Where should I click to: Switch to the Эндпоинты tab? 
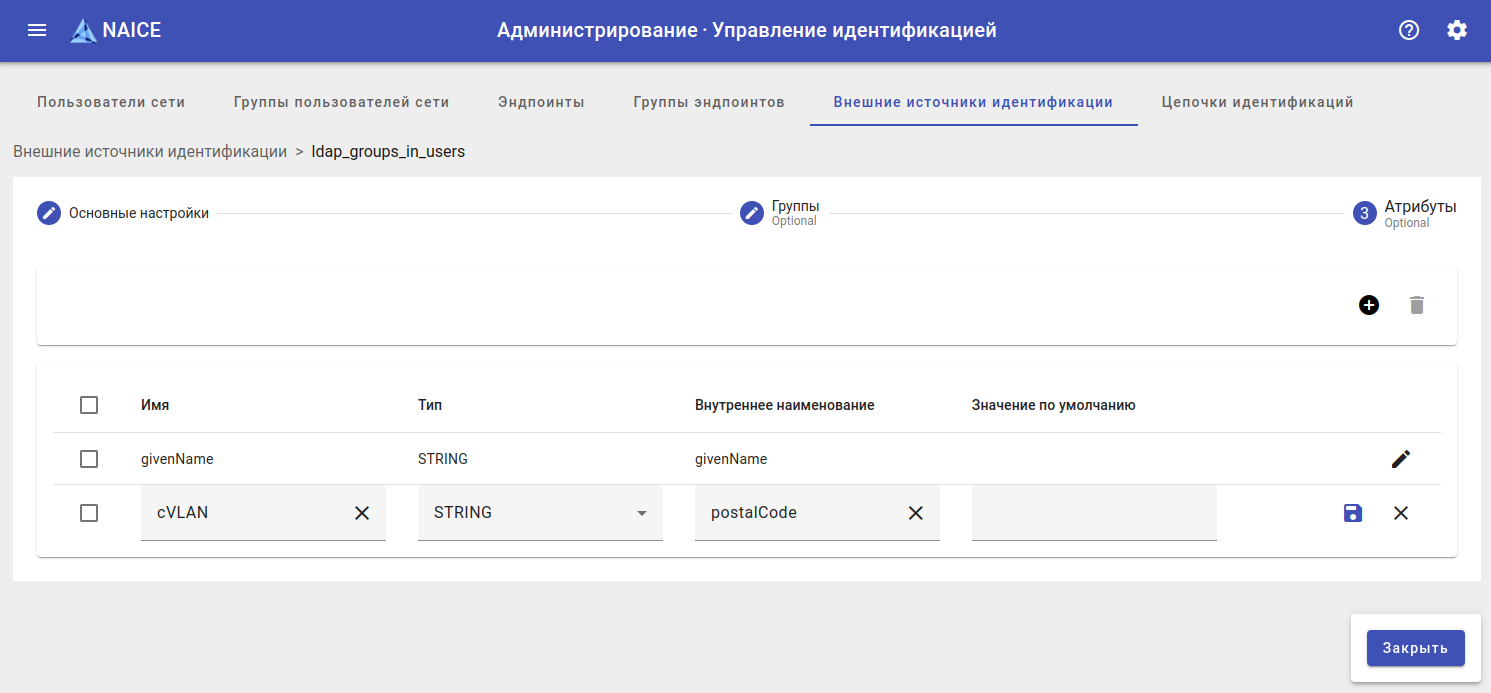point(541,102)
